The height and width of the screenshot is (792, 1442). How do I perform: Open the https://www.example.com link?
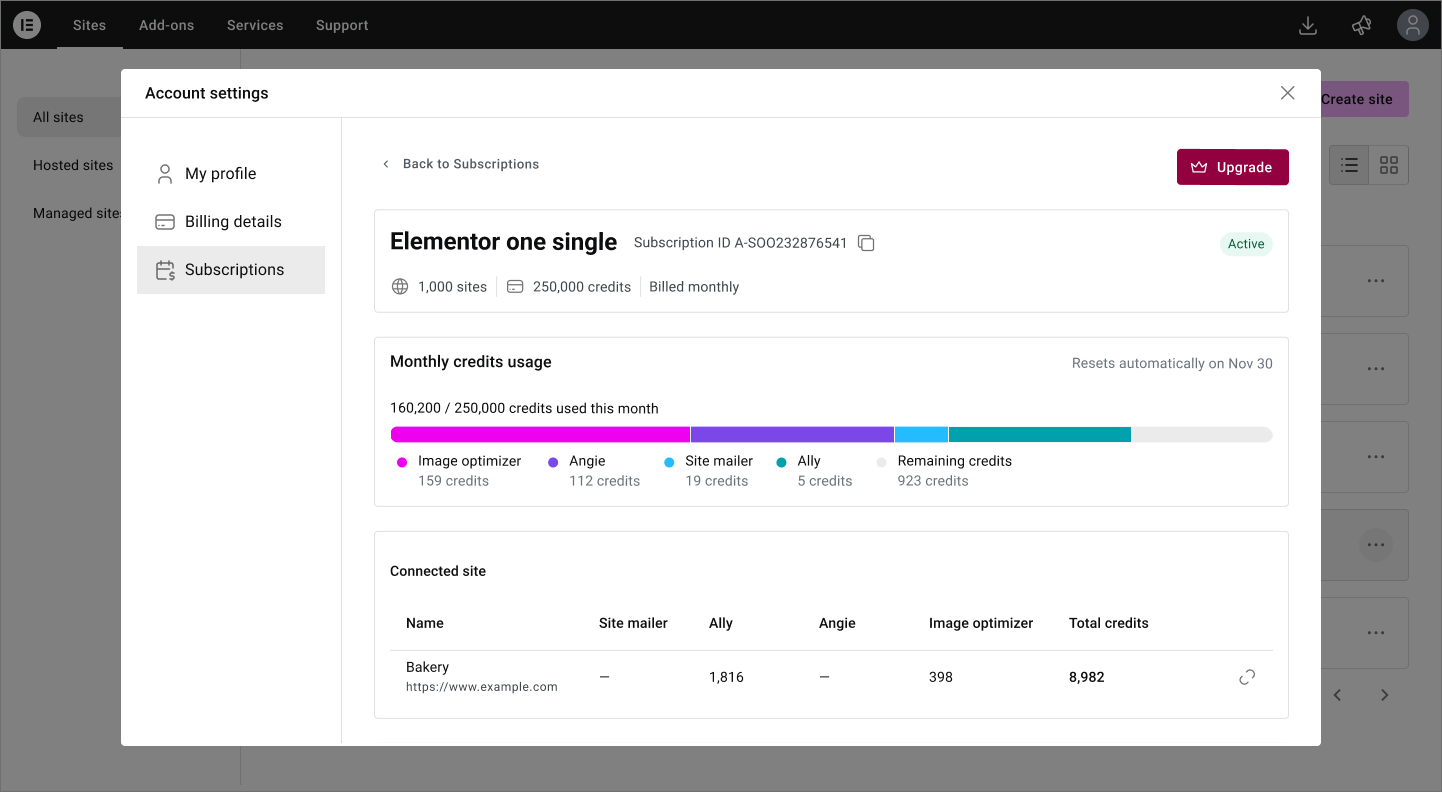click(x=482, y=687)
